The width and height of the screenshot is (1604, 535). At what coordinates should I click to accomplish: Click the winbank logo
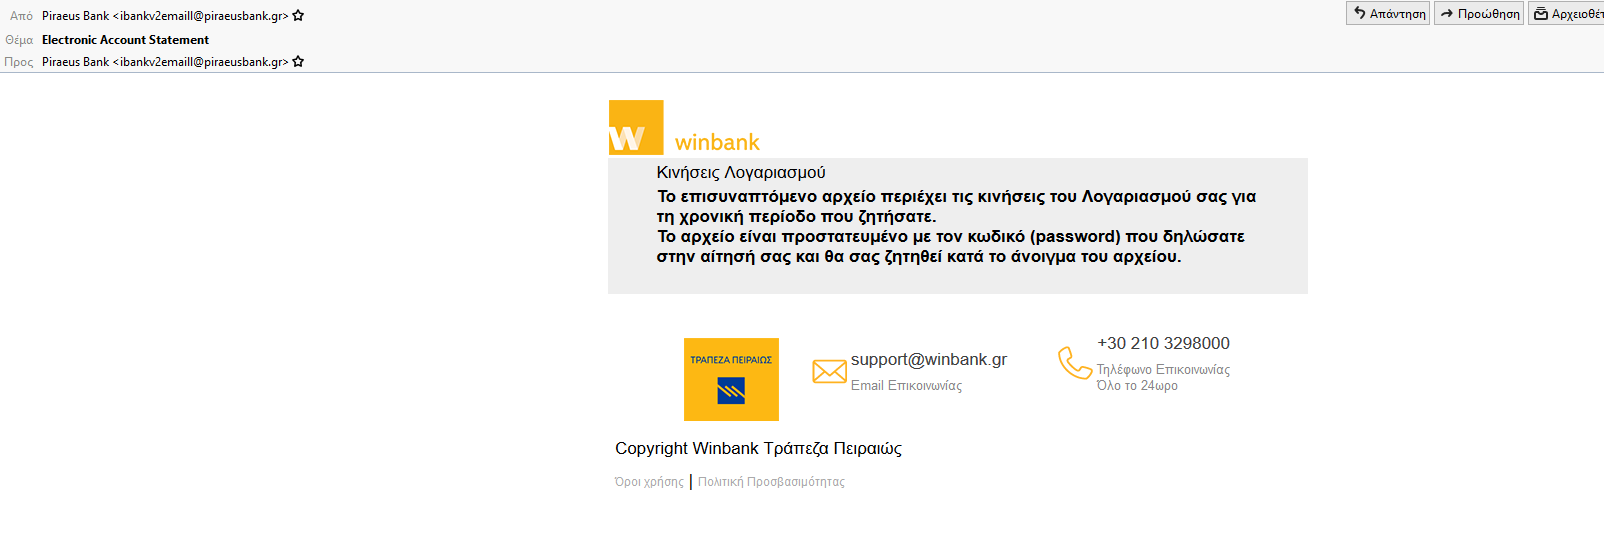click(x=636, y=127)
